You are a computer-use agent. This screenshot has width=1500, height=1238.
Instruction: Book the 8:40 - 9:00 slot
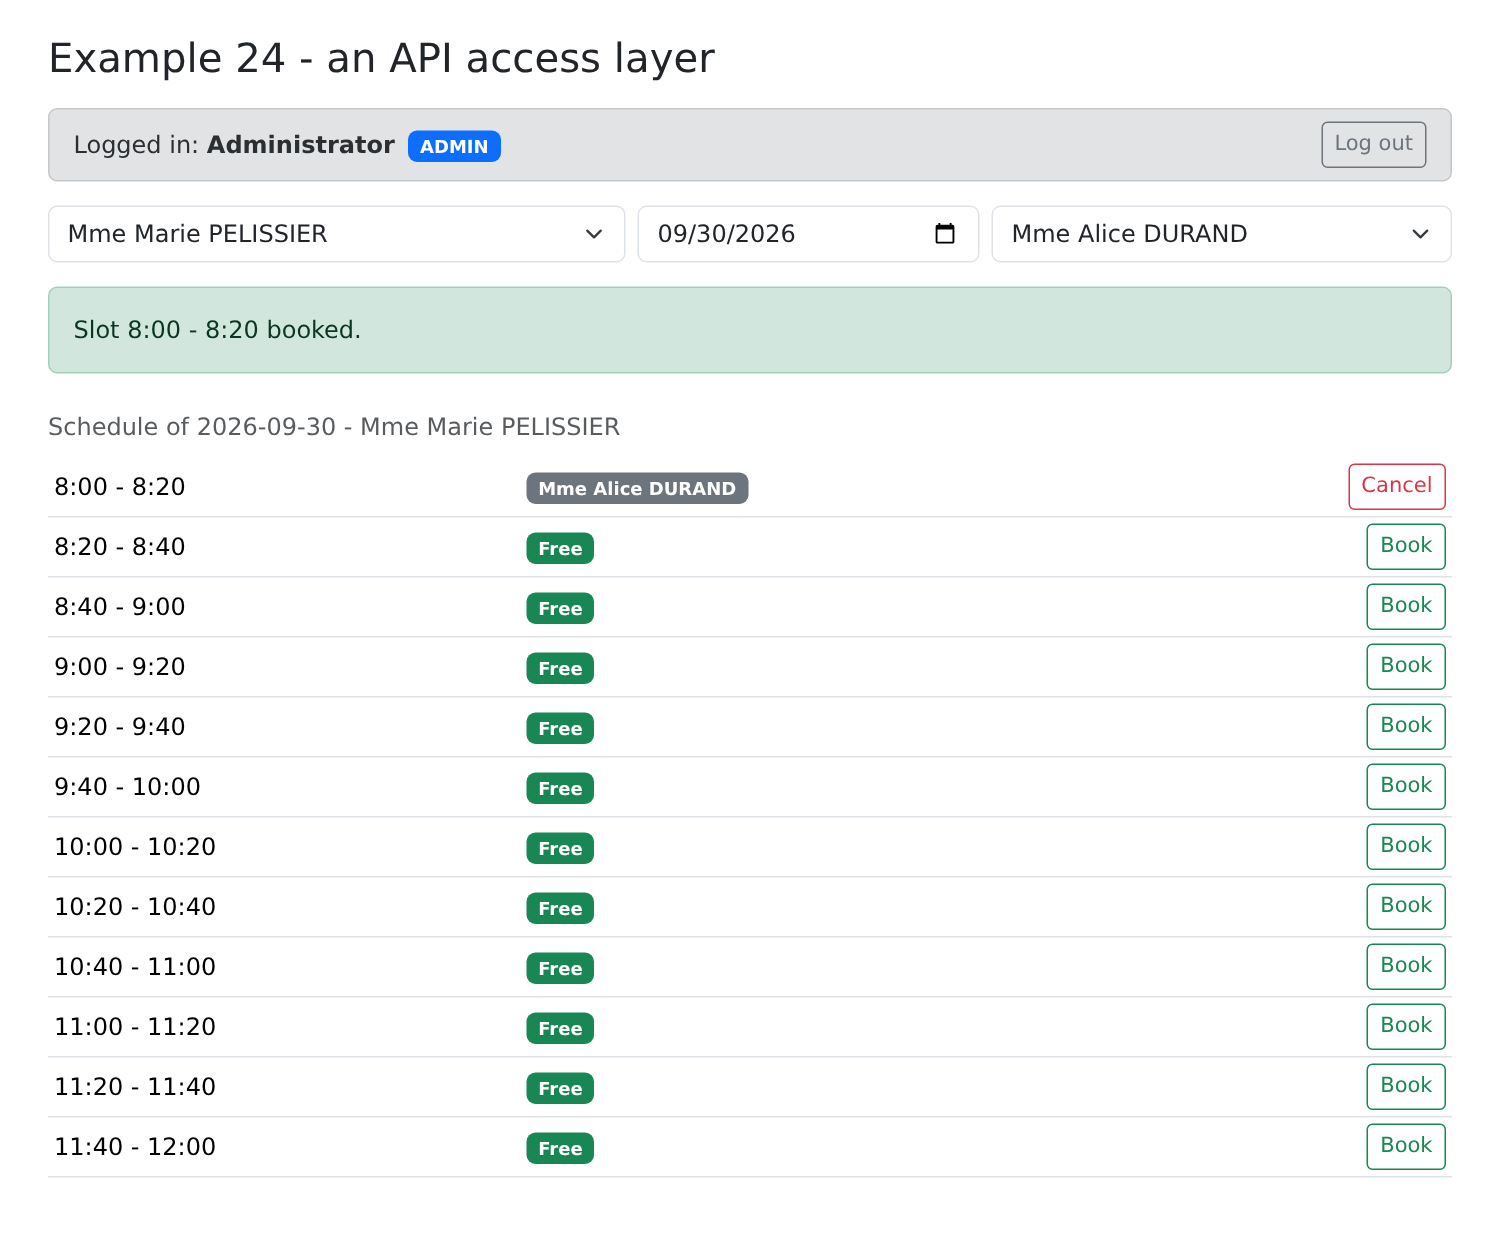click(x=1406, y=606)
